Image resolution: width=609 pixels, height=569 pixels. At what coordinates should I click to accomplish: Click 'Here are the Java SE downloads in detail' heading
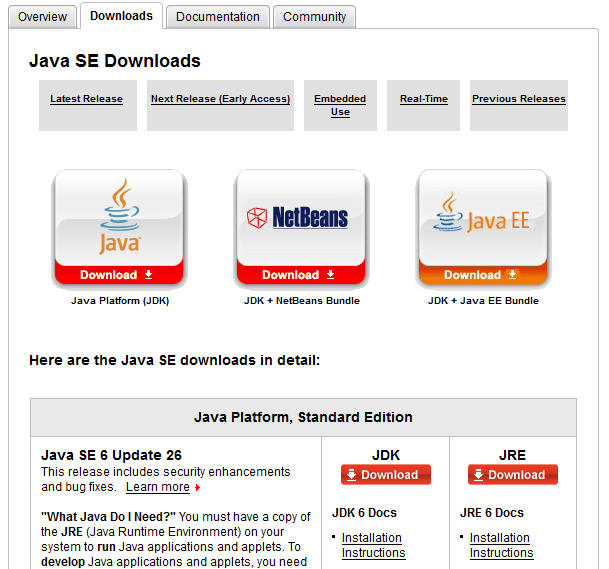click(174, 360)
